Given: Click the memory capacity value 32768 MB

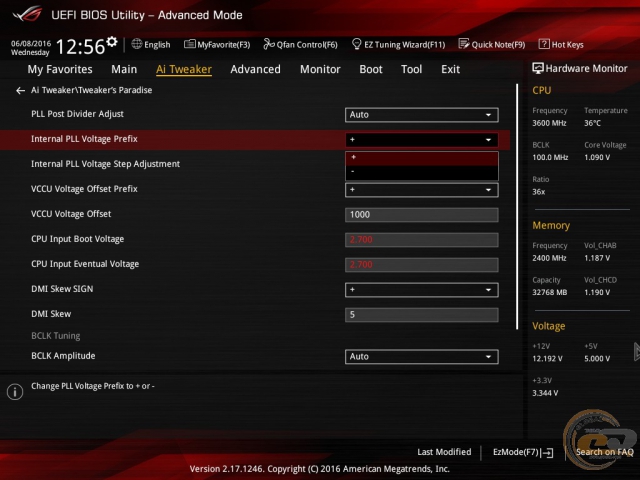Looking at the screenshot, I should pyautogui.click(x=550, y=293).
